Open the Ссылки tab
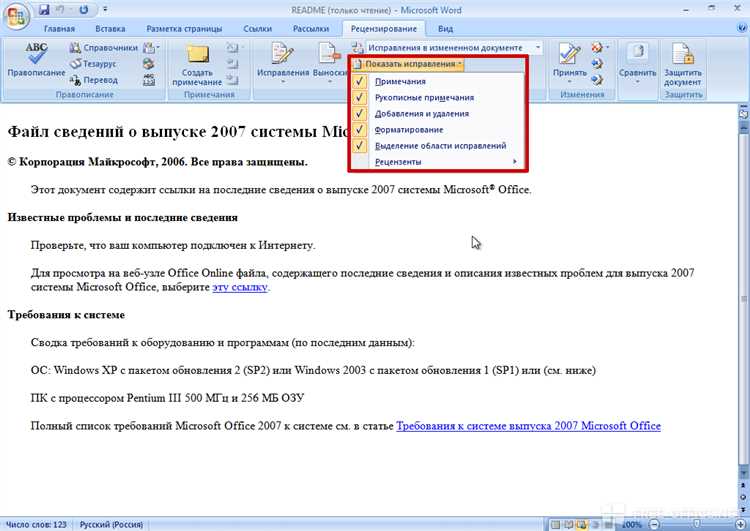The width and height of the screenshot is (750, 531). (x=257, y=29)
